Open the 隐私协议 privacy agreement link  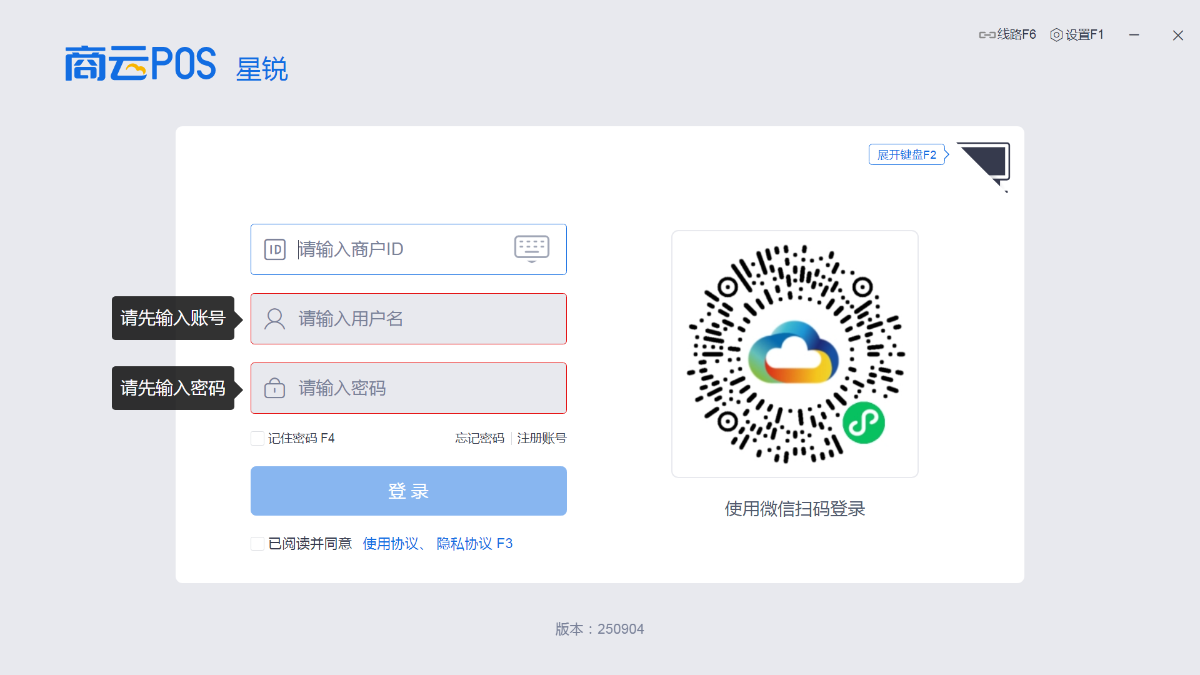[464, 543]
